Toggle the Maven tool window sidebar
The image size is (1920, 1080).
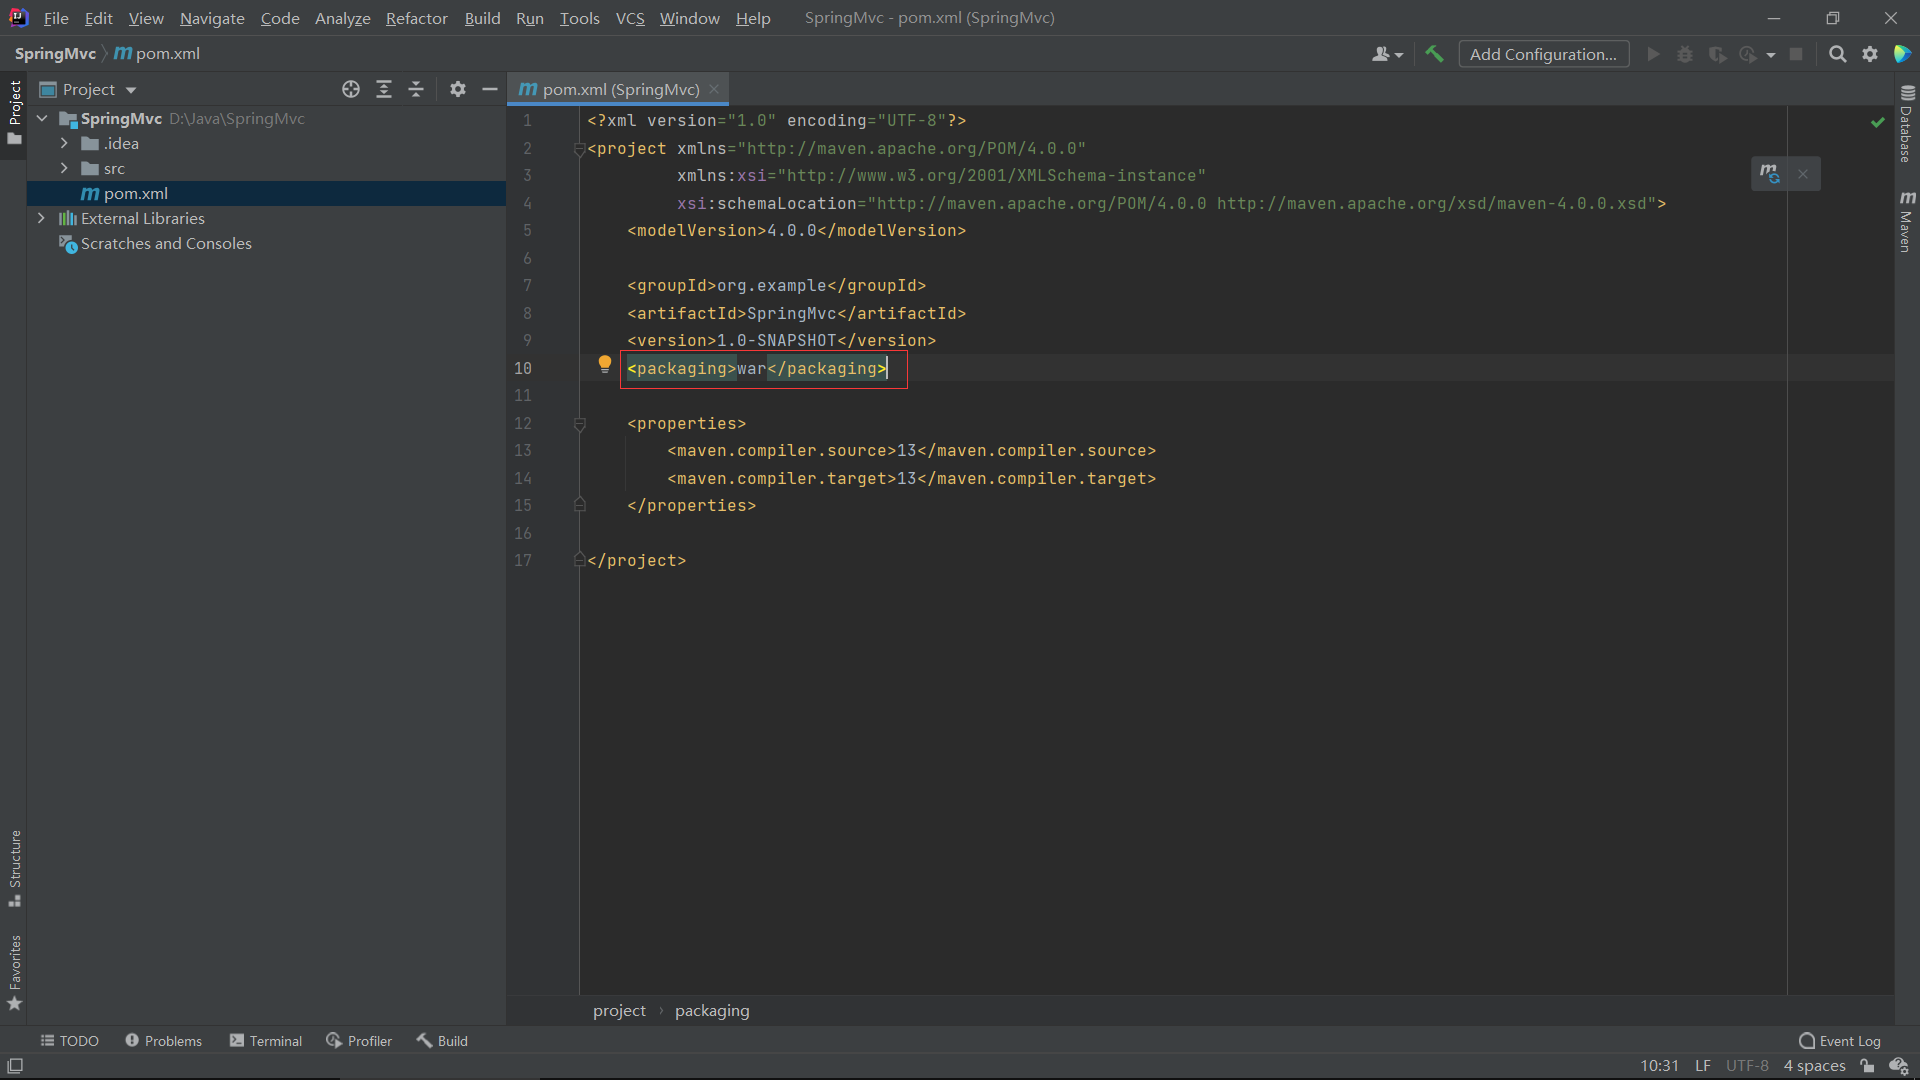(1907, 222)
